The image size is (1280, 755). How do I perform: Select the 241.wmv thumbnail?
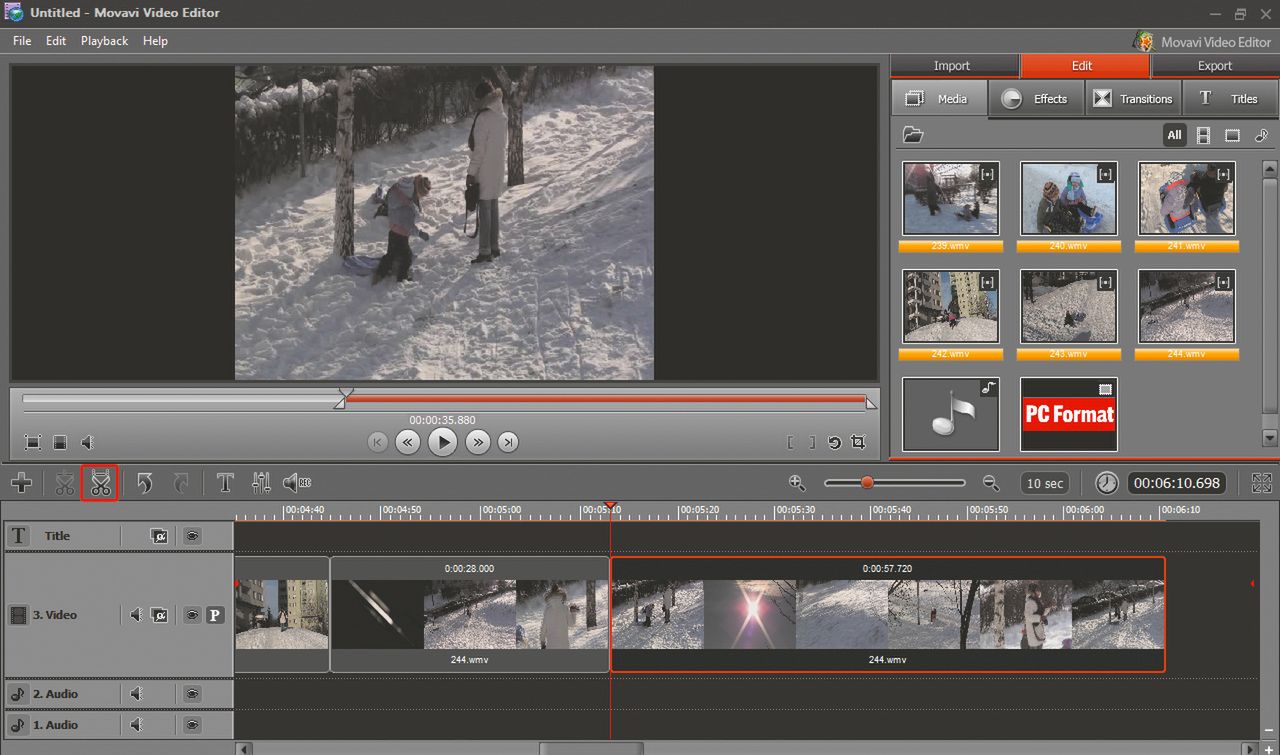point(1187,199)
